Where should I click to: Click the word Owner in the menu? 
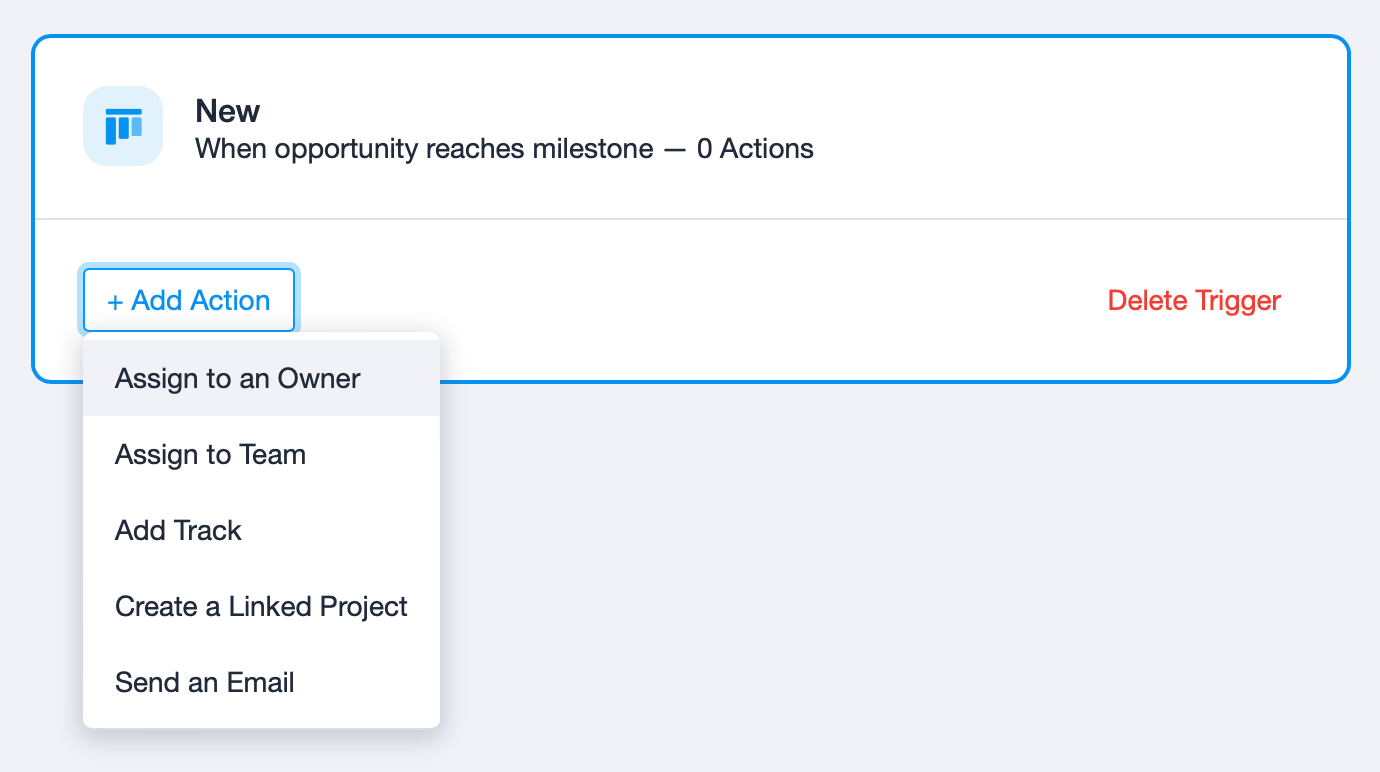tap(319, 378)
